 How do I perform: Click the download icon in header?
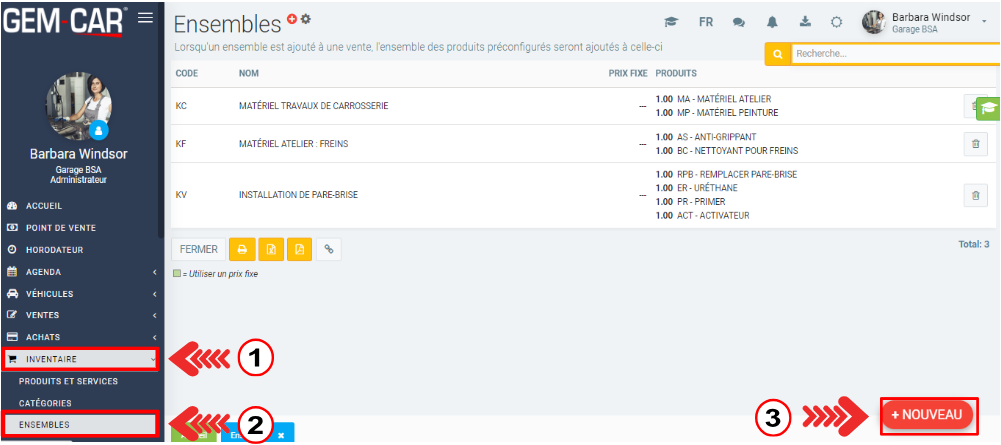point(805,22)
